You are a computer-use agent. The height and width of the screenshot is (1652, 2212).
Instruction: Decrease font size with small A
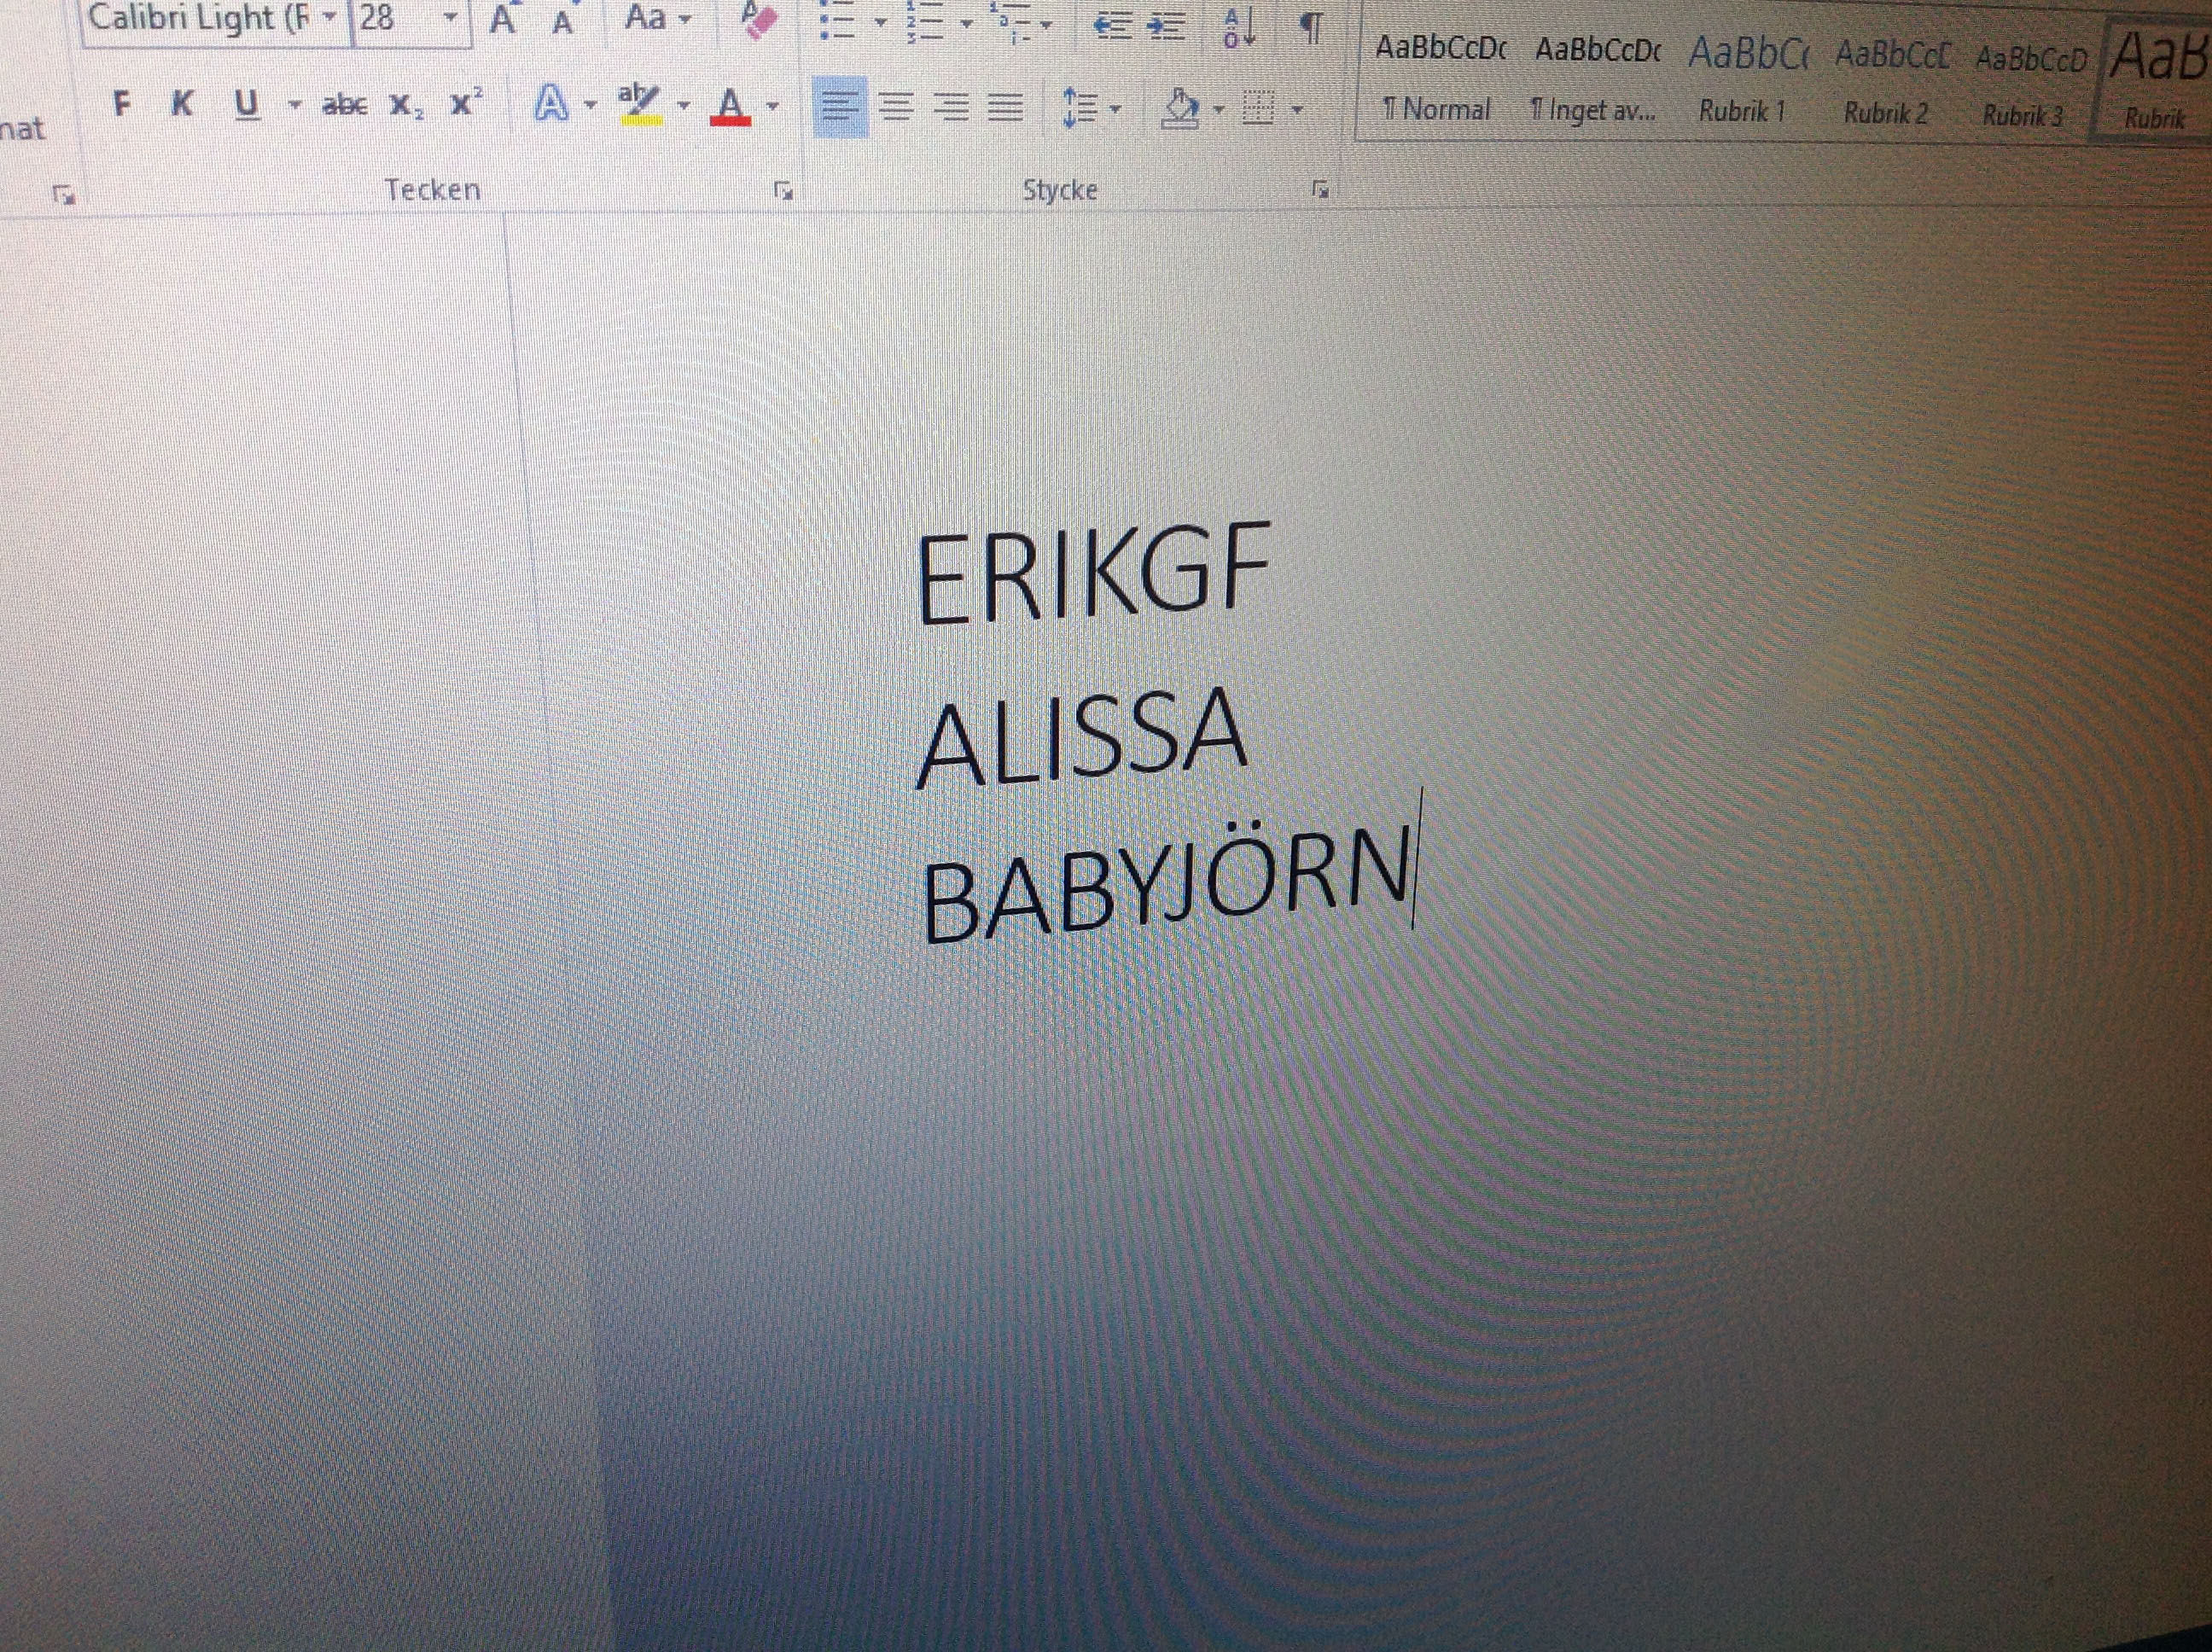click(563, 22)
